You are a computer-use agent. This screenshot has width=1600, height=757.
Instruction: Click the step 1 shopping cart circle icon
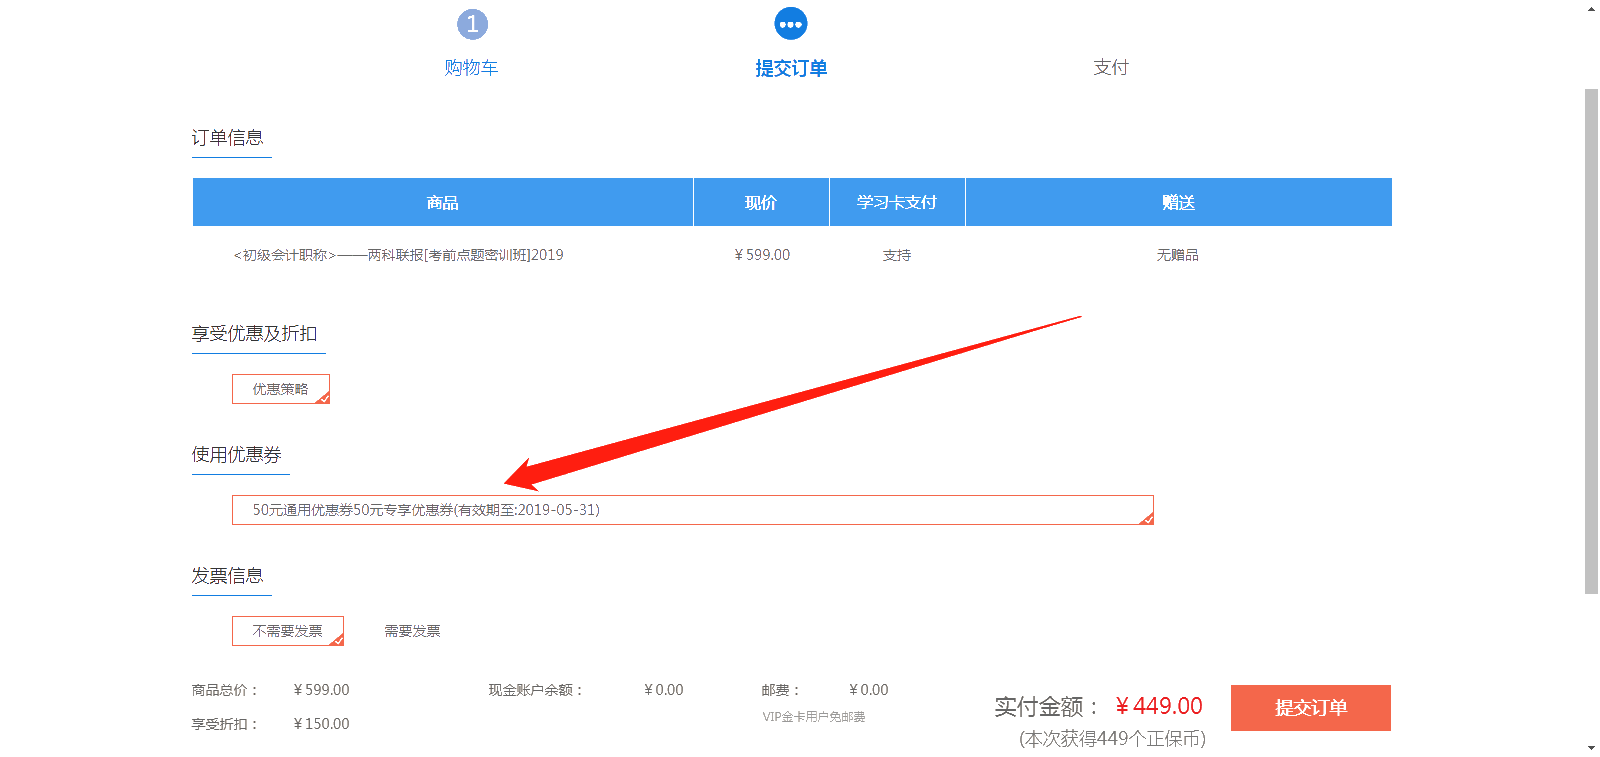[472, 24]
